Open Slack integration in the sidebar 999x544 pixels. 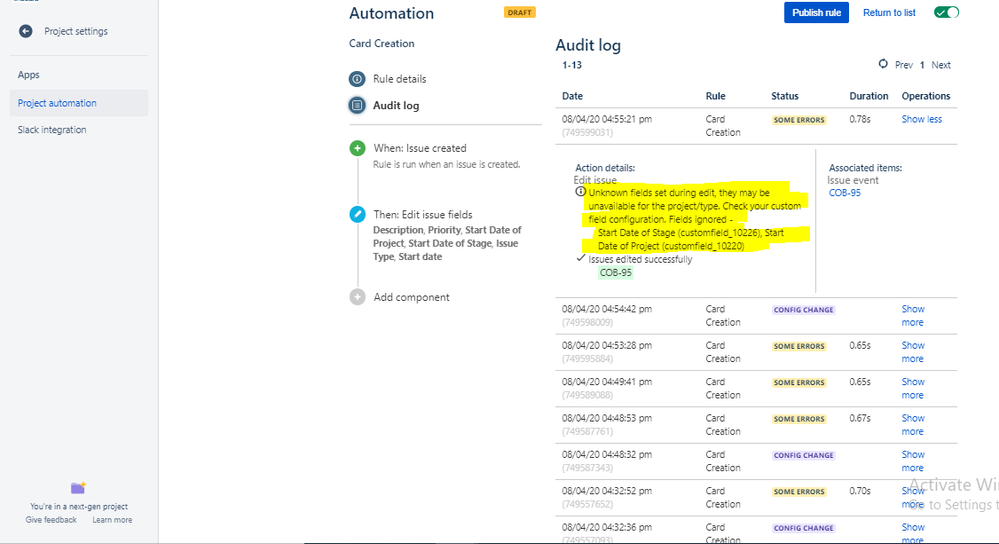point(52,130)
